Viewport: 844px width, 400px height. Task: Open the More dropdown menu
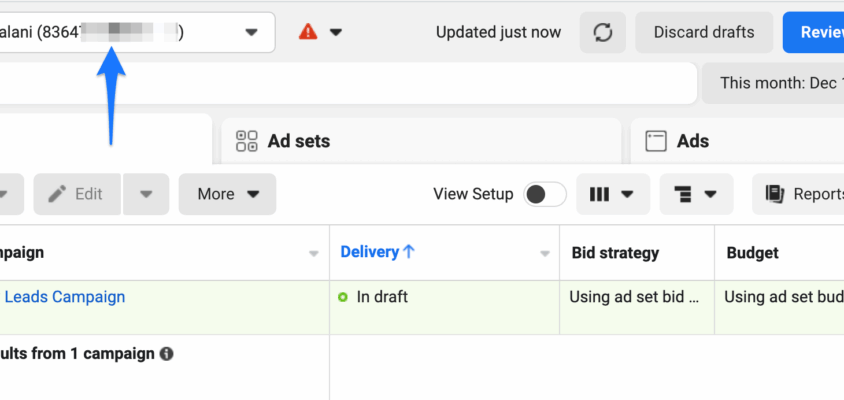[x=227, y=194]
